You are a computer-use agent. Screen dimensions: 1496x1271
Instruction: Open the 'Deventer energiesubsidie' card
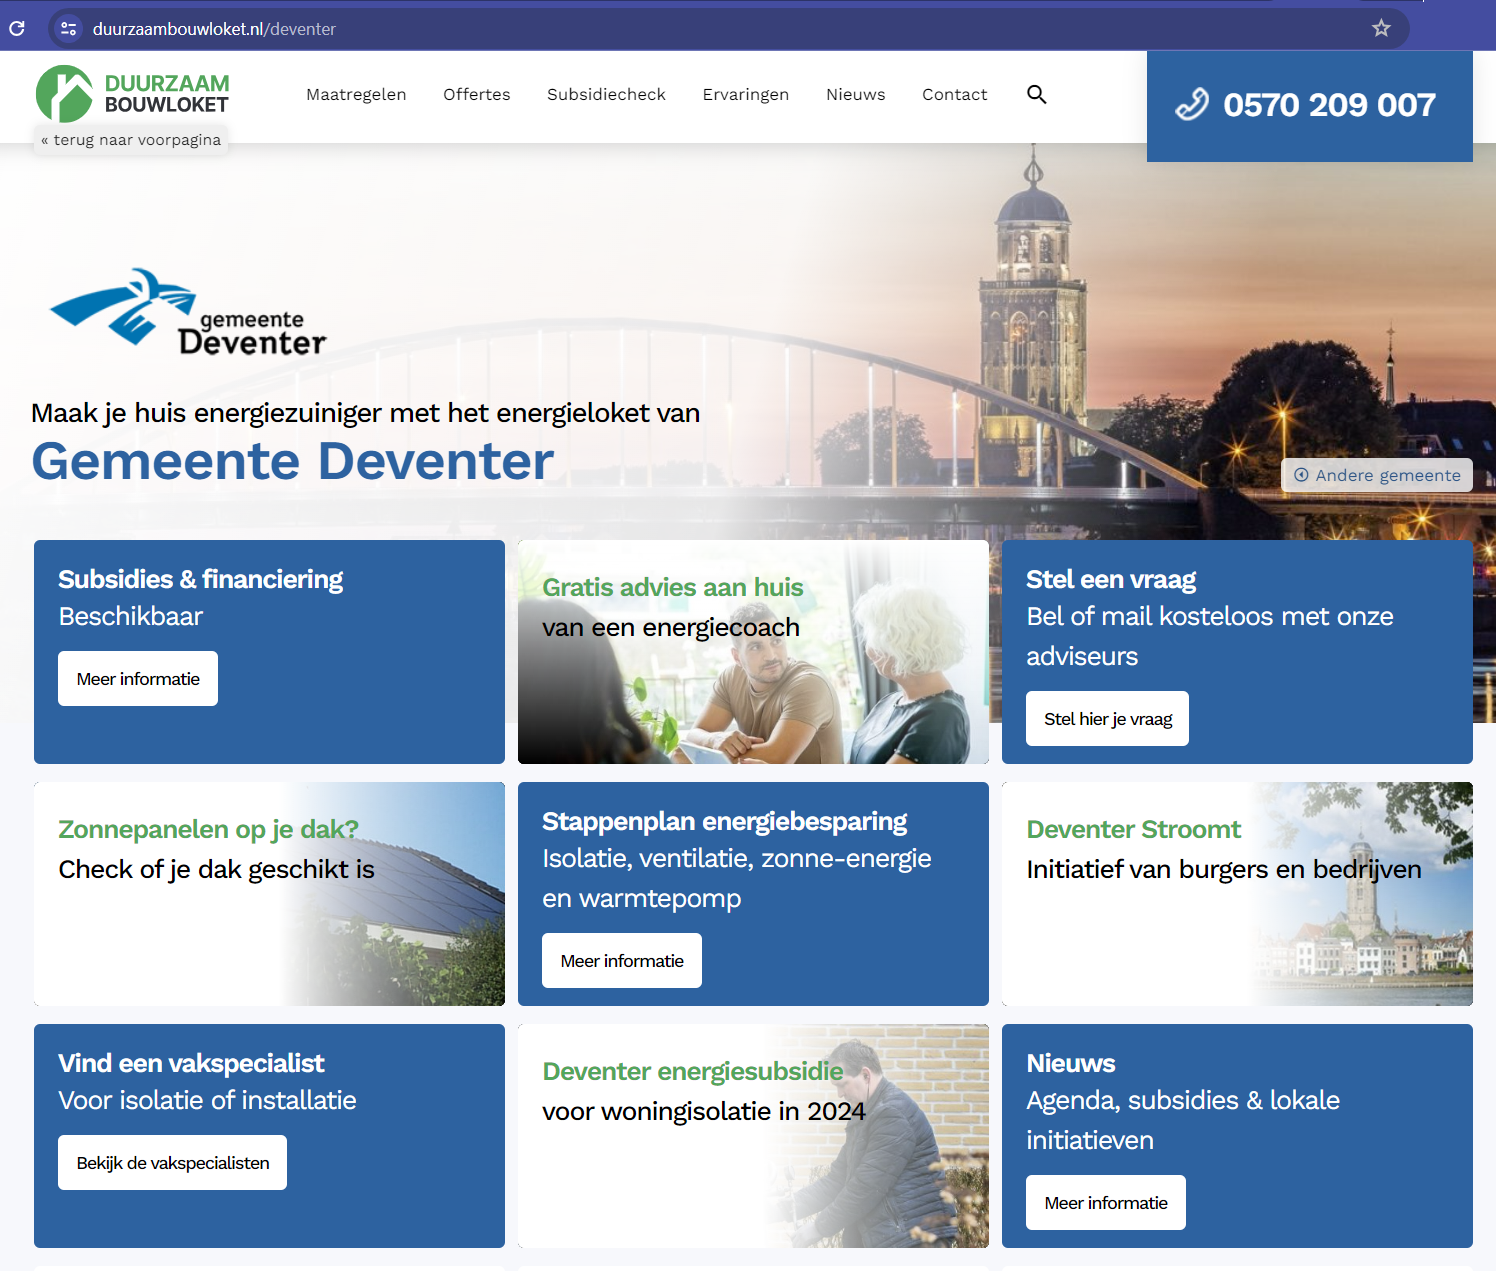753,1136
